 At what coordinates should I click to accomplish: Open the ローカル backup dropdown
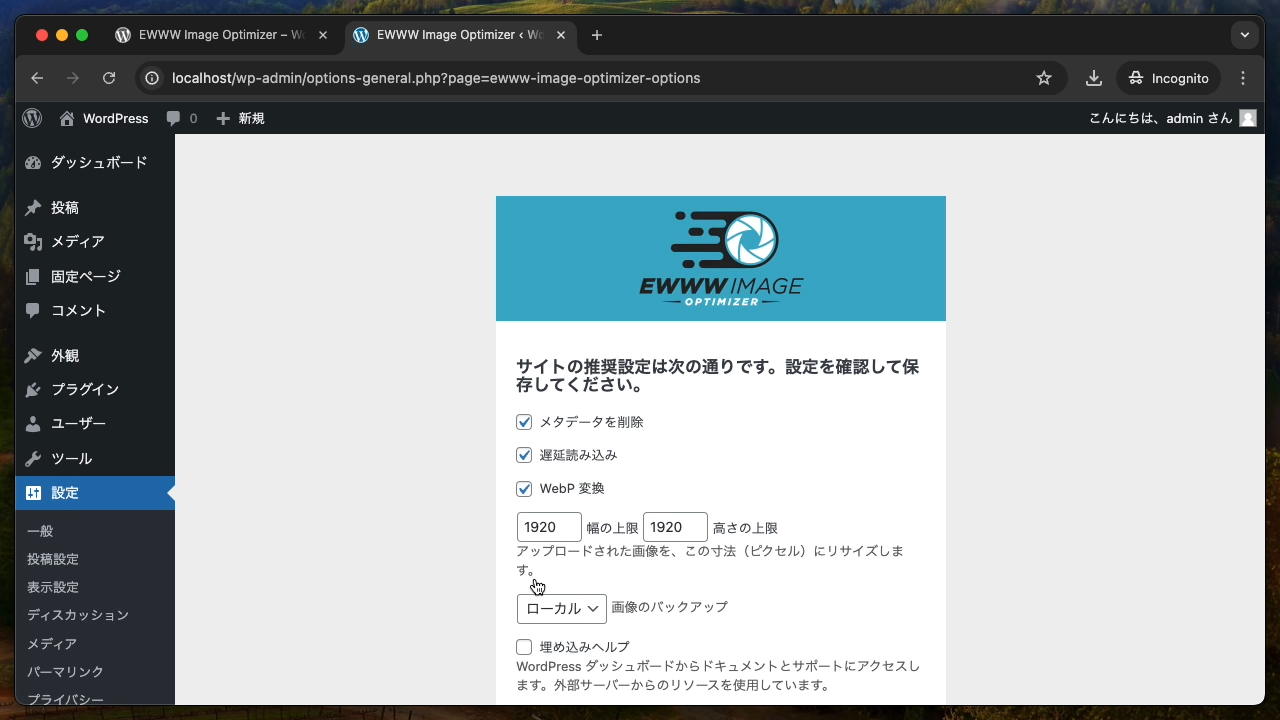[562, 608]
